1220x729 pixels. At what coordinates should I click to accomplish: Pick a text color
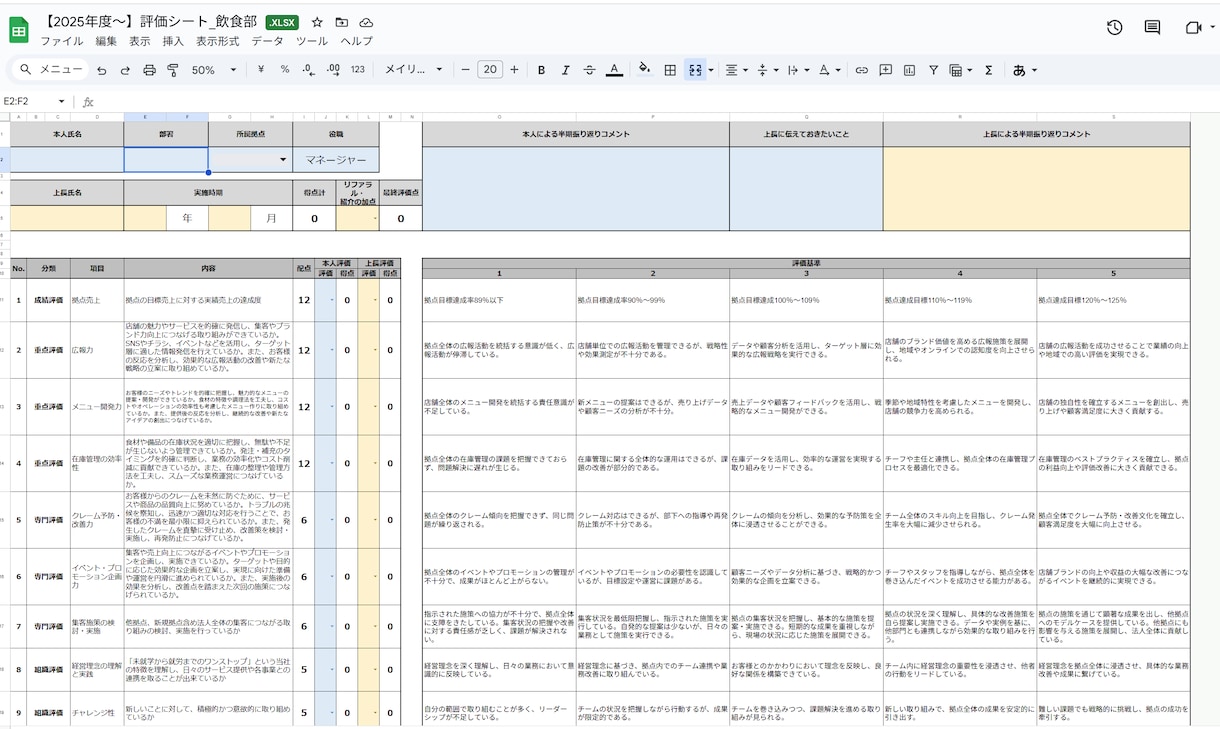coord(614,70)
